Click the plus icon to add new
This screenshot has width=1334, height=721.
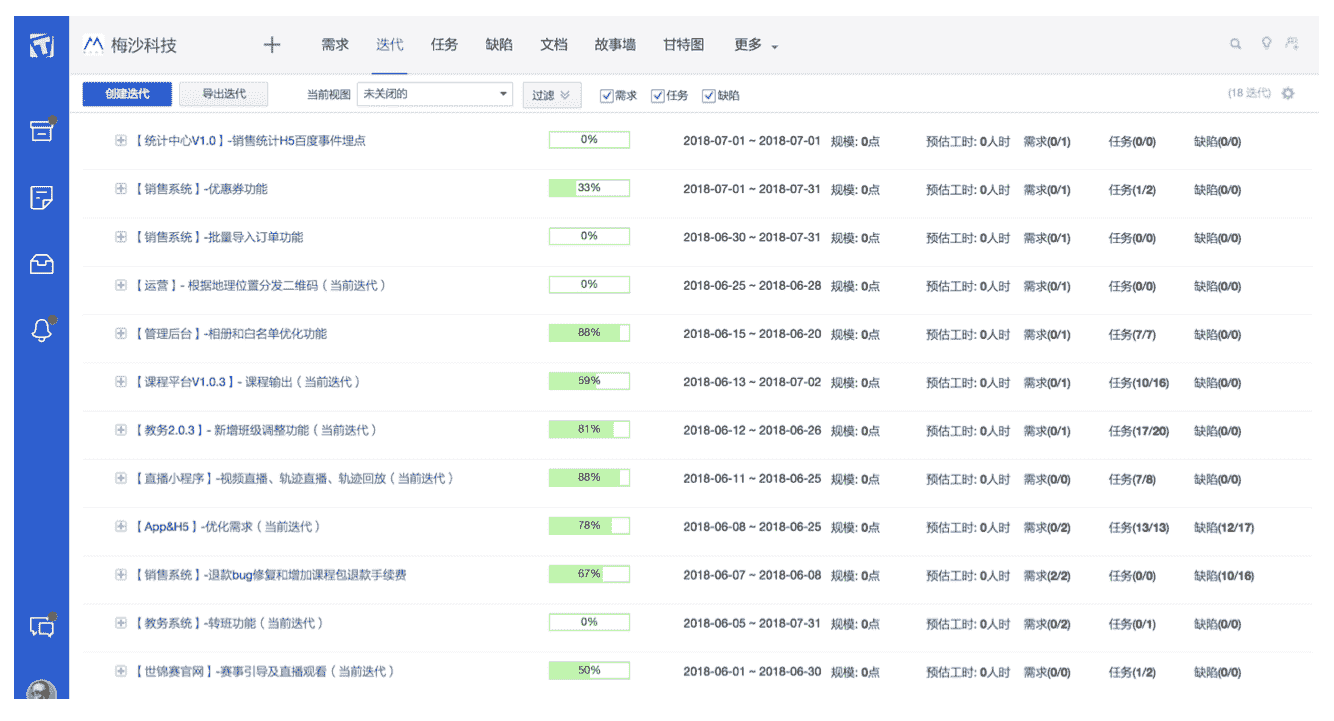[x=272, y=45]
